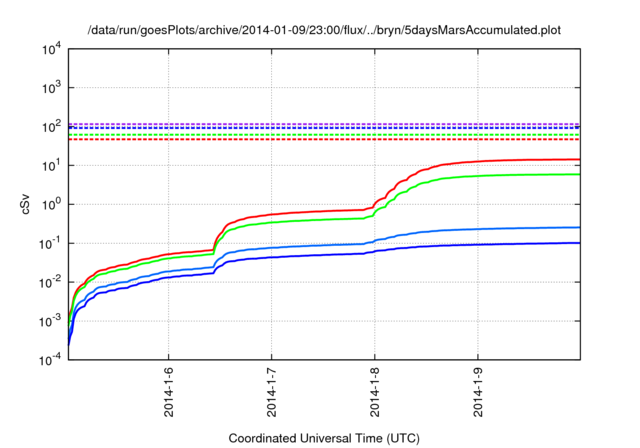
Task: Click the red dashed threshold line
Action: [324, 140]
